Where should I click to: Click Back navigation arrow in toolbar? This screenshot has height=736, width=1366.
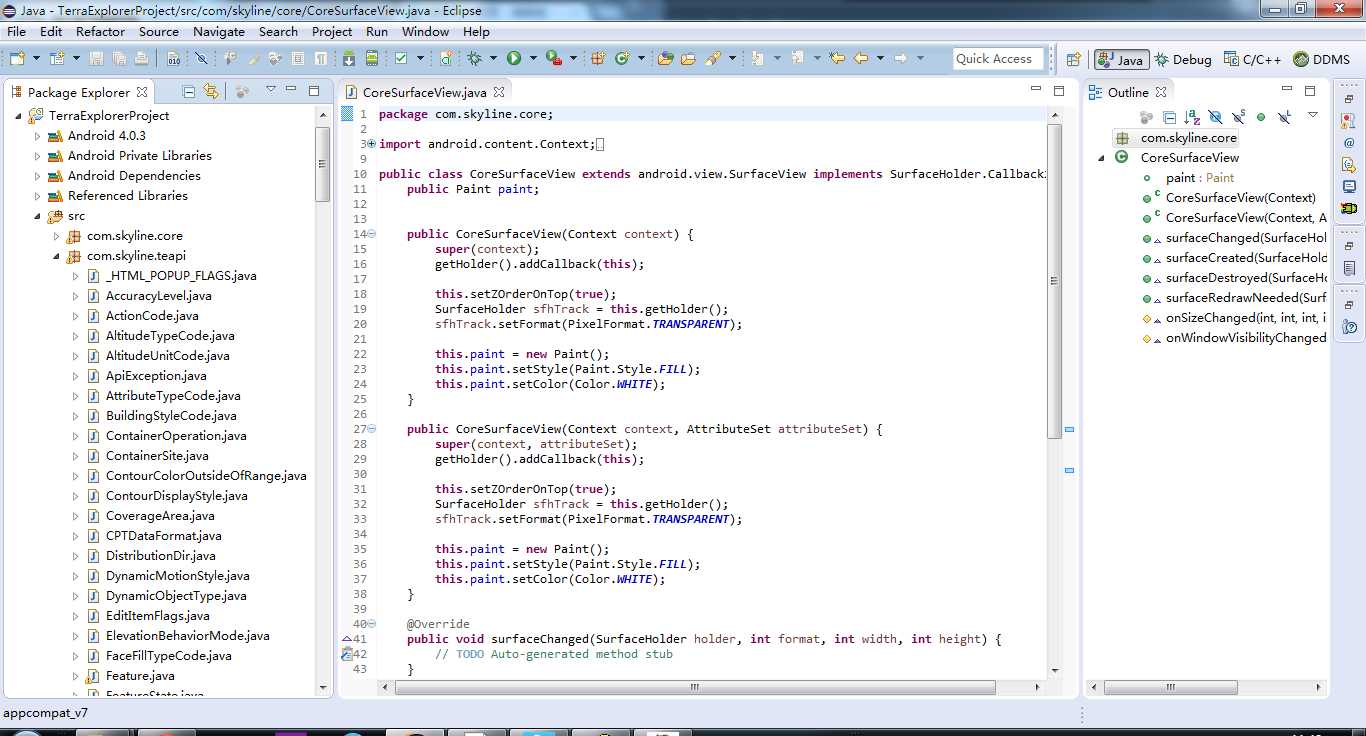coord(859,59)
